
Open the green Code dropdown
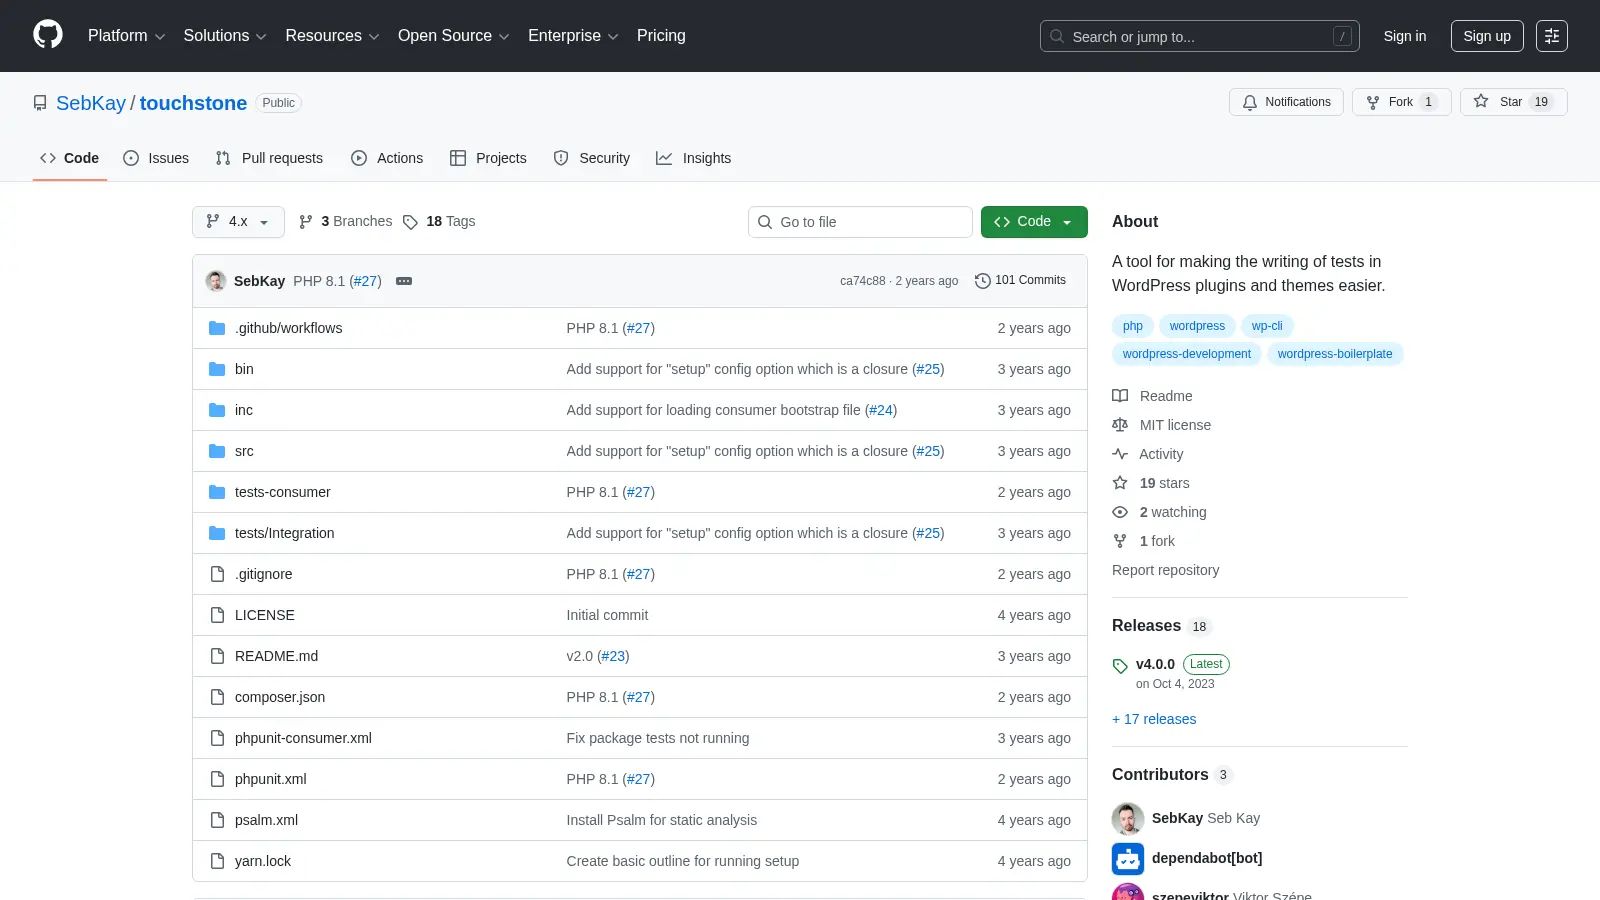tap(1034, 222)
